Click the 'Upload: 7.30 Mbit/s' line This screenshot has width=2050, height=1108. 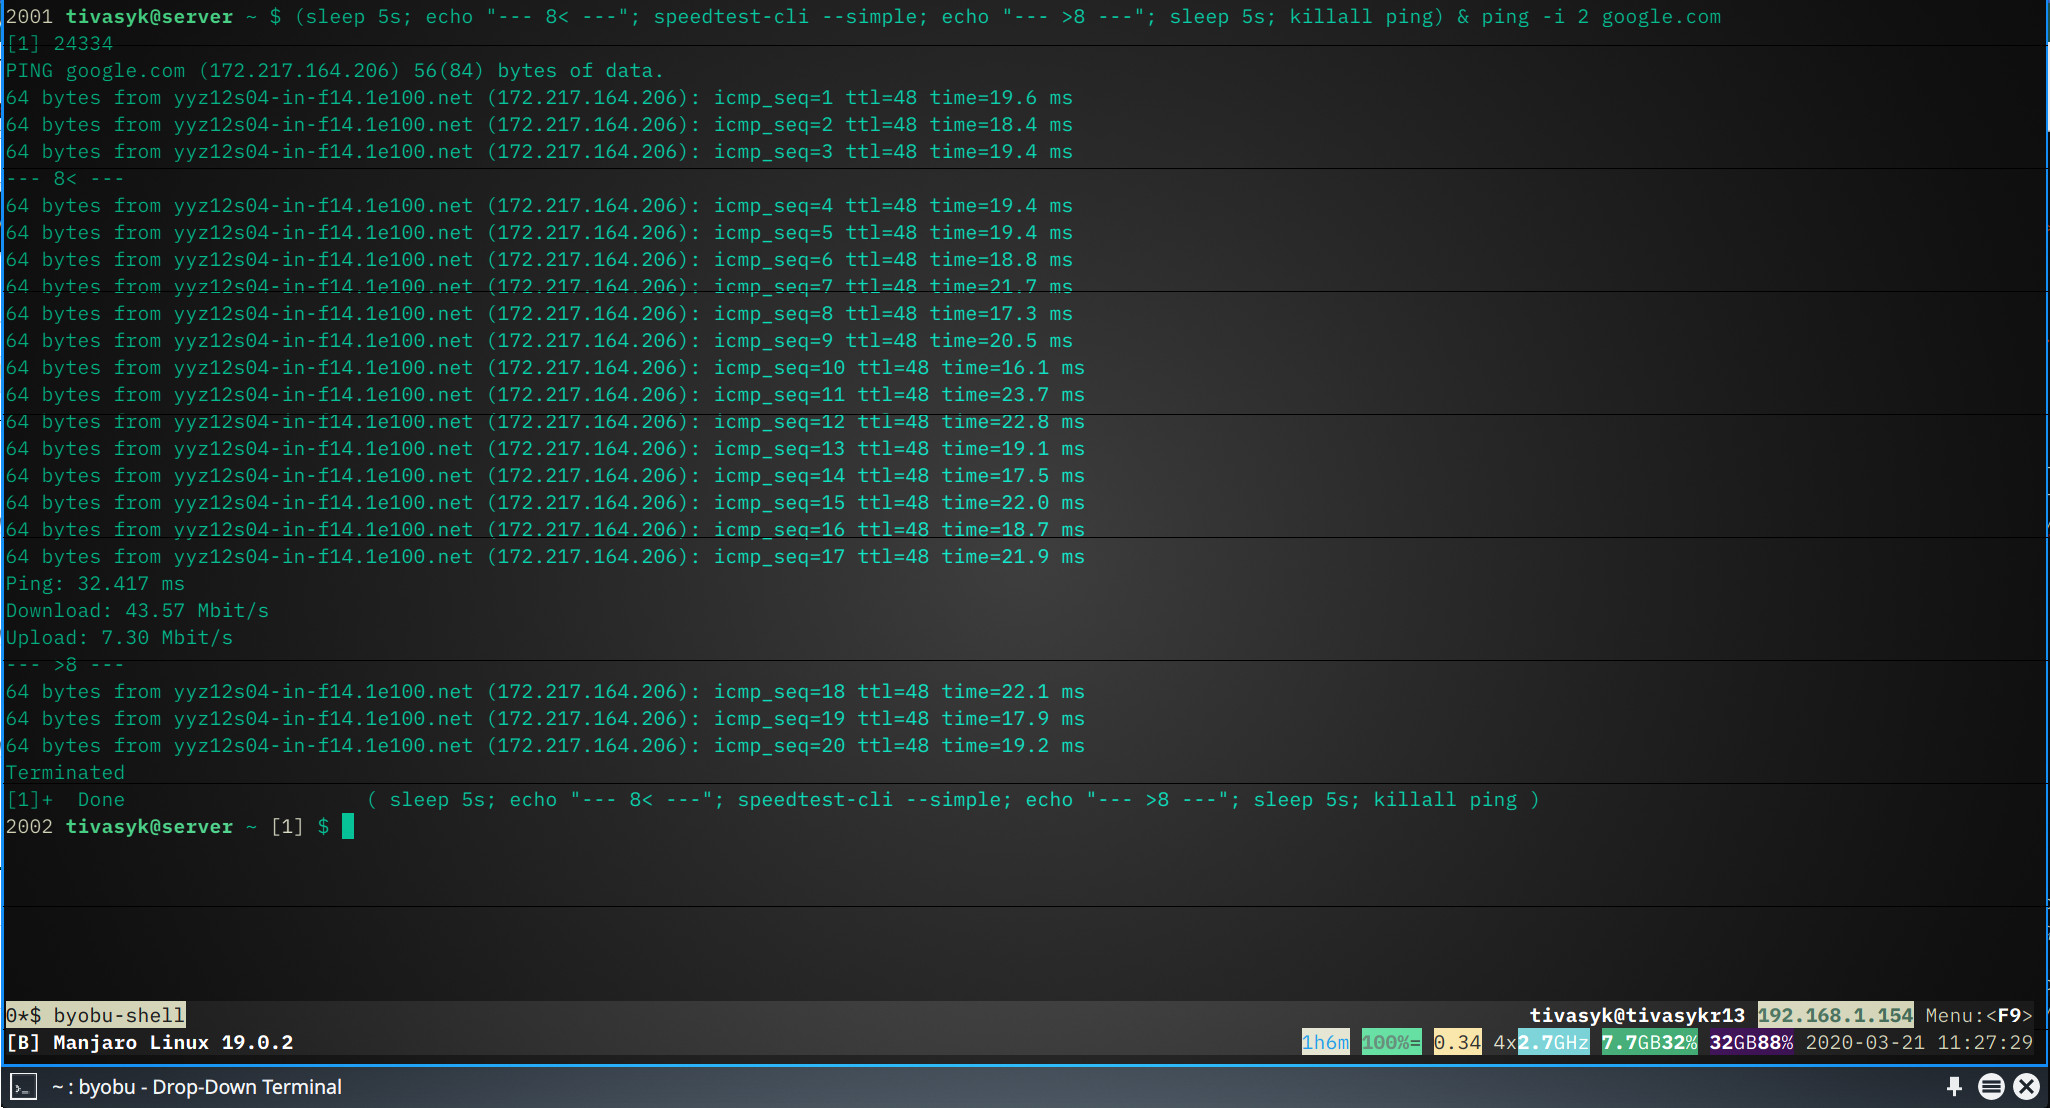(x=119, y=637)
